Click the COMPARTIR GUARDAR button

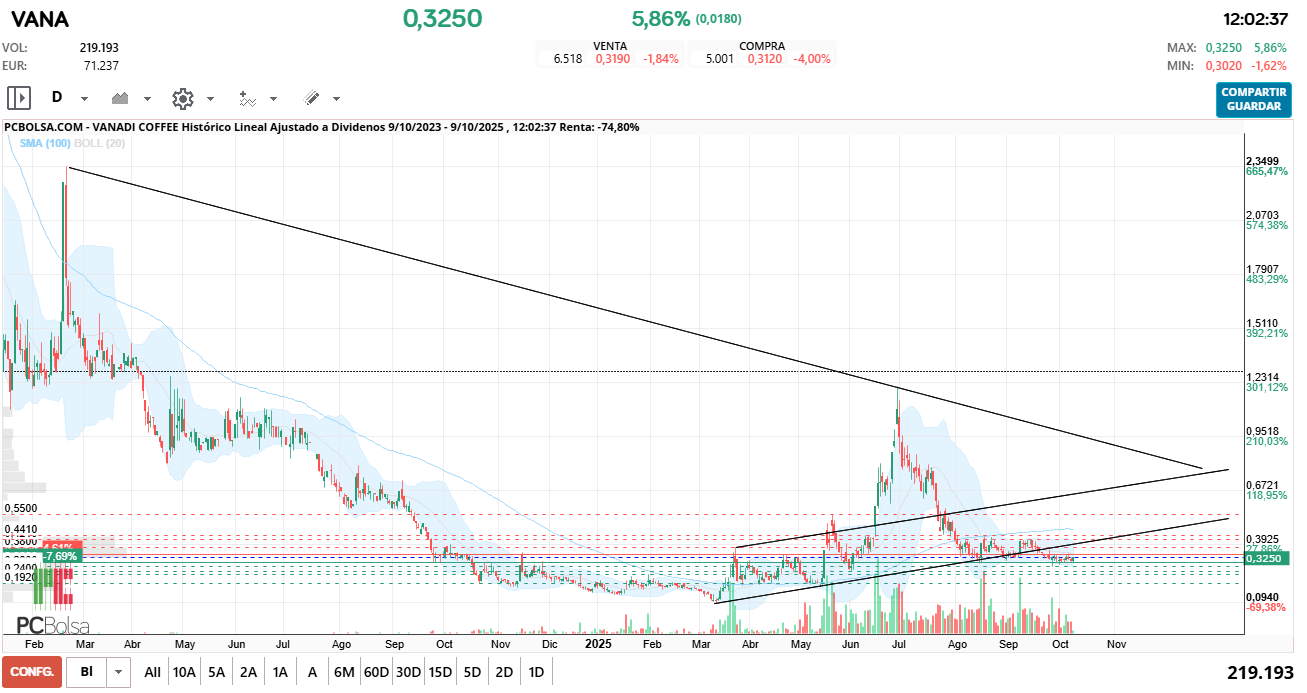point(1253,99)
